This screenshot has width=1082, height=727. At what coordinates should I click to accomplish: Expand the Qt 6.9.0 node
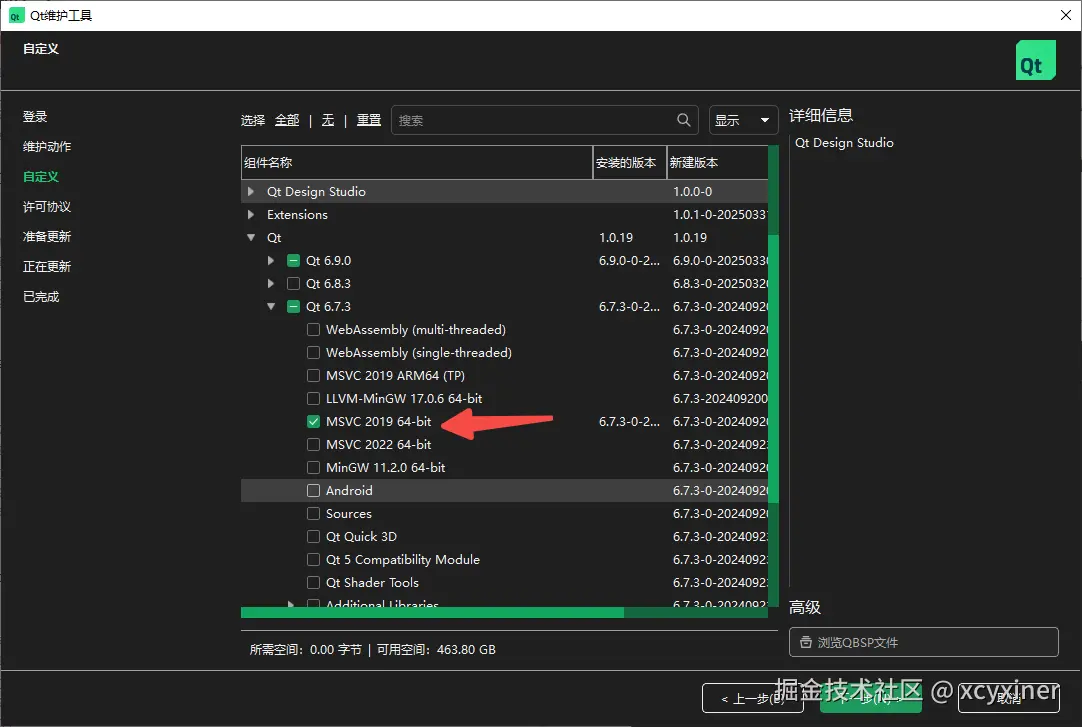tap(271, 261)
